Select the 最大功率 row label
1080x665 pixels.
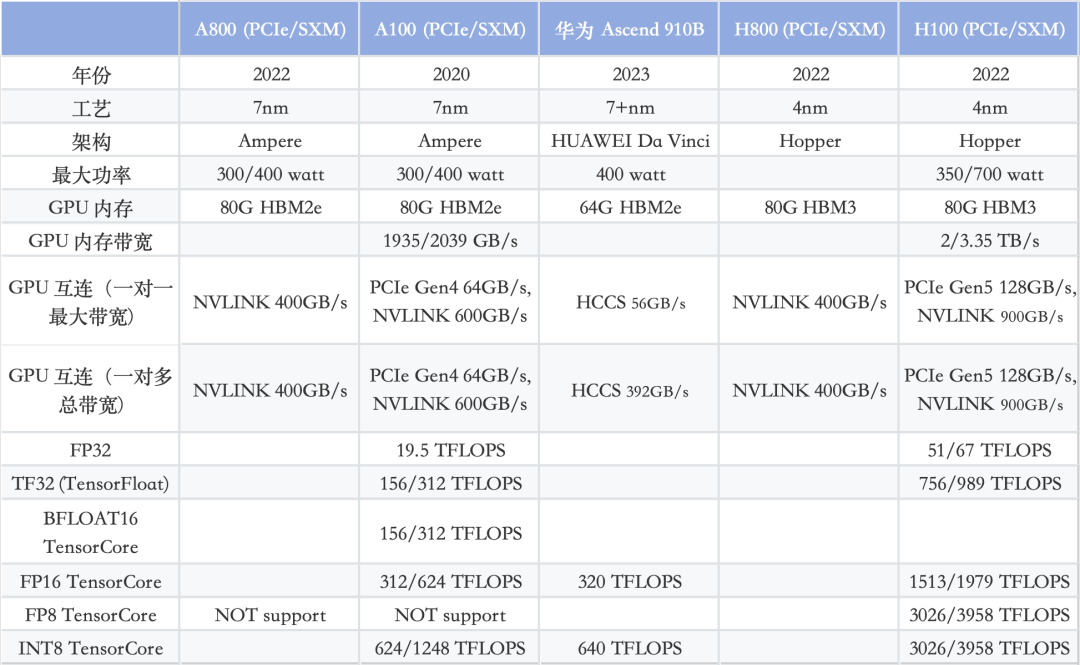pyautogui.click(x=91, y=174)
